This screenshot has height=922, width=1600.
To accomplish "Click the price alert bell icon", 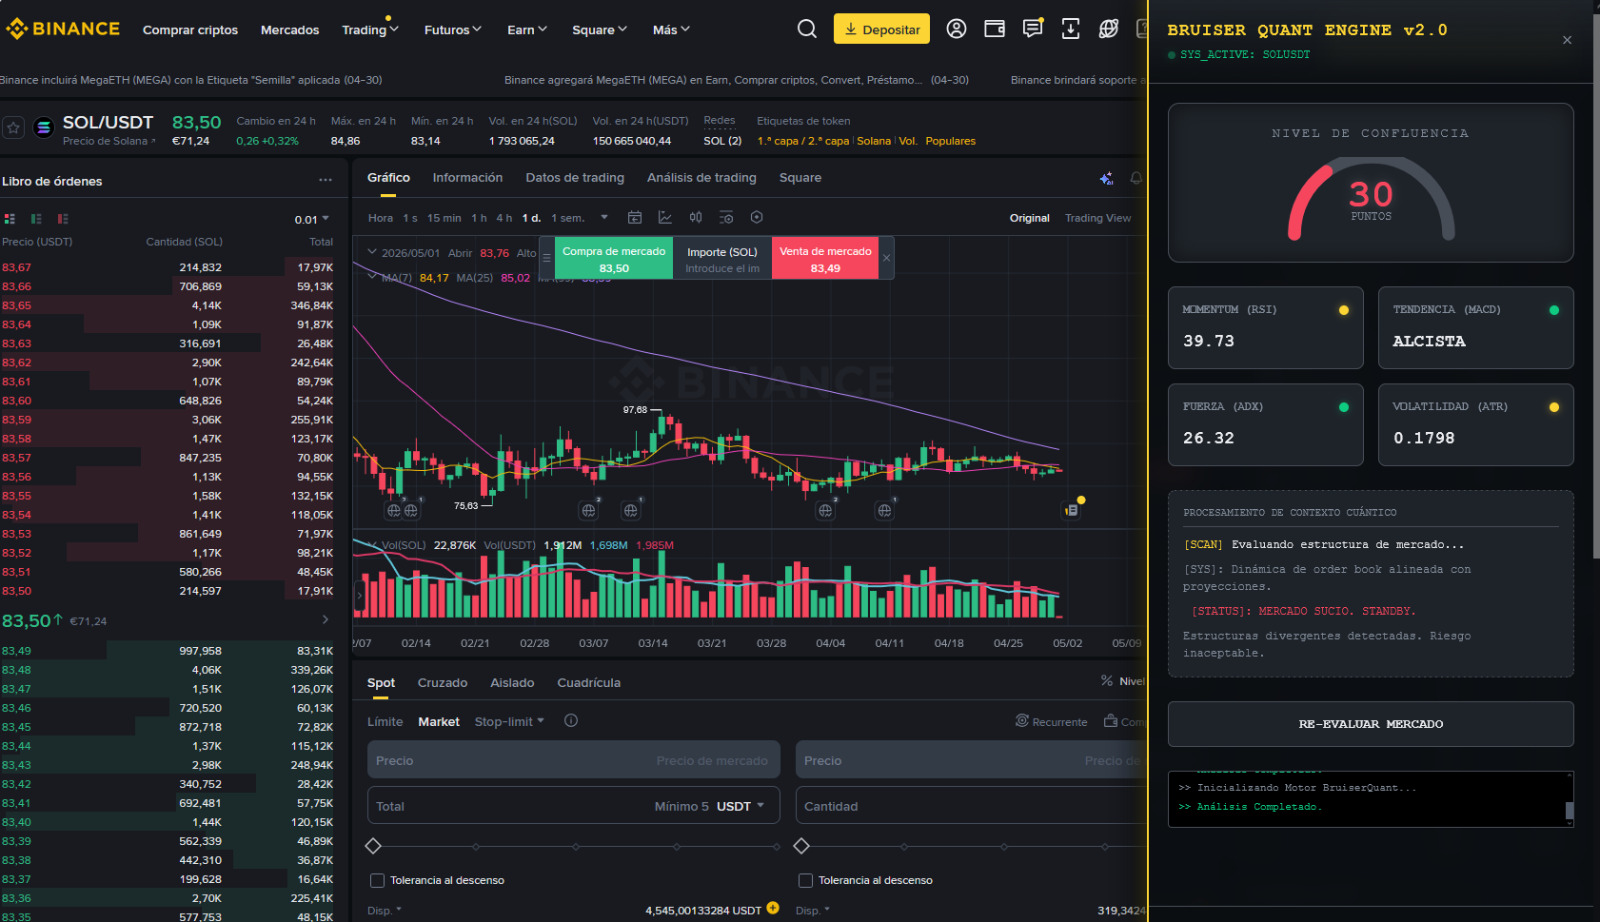I will (x=1136, y=178).
